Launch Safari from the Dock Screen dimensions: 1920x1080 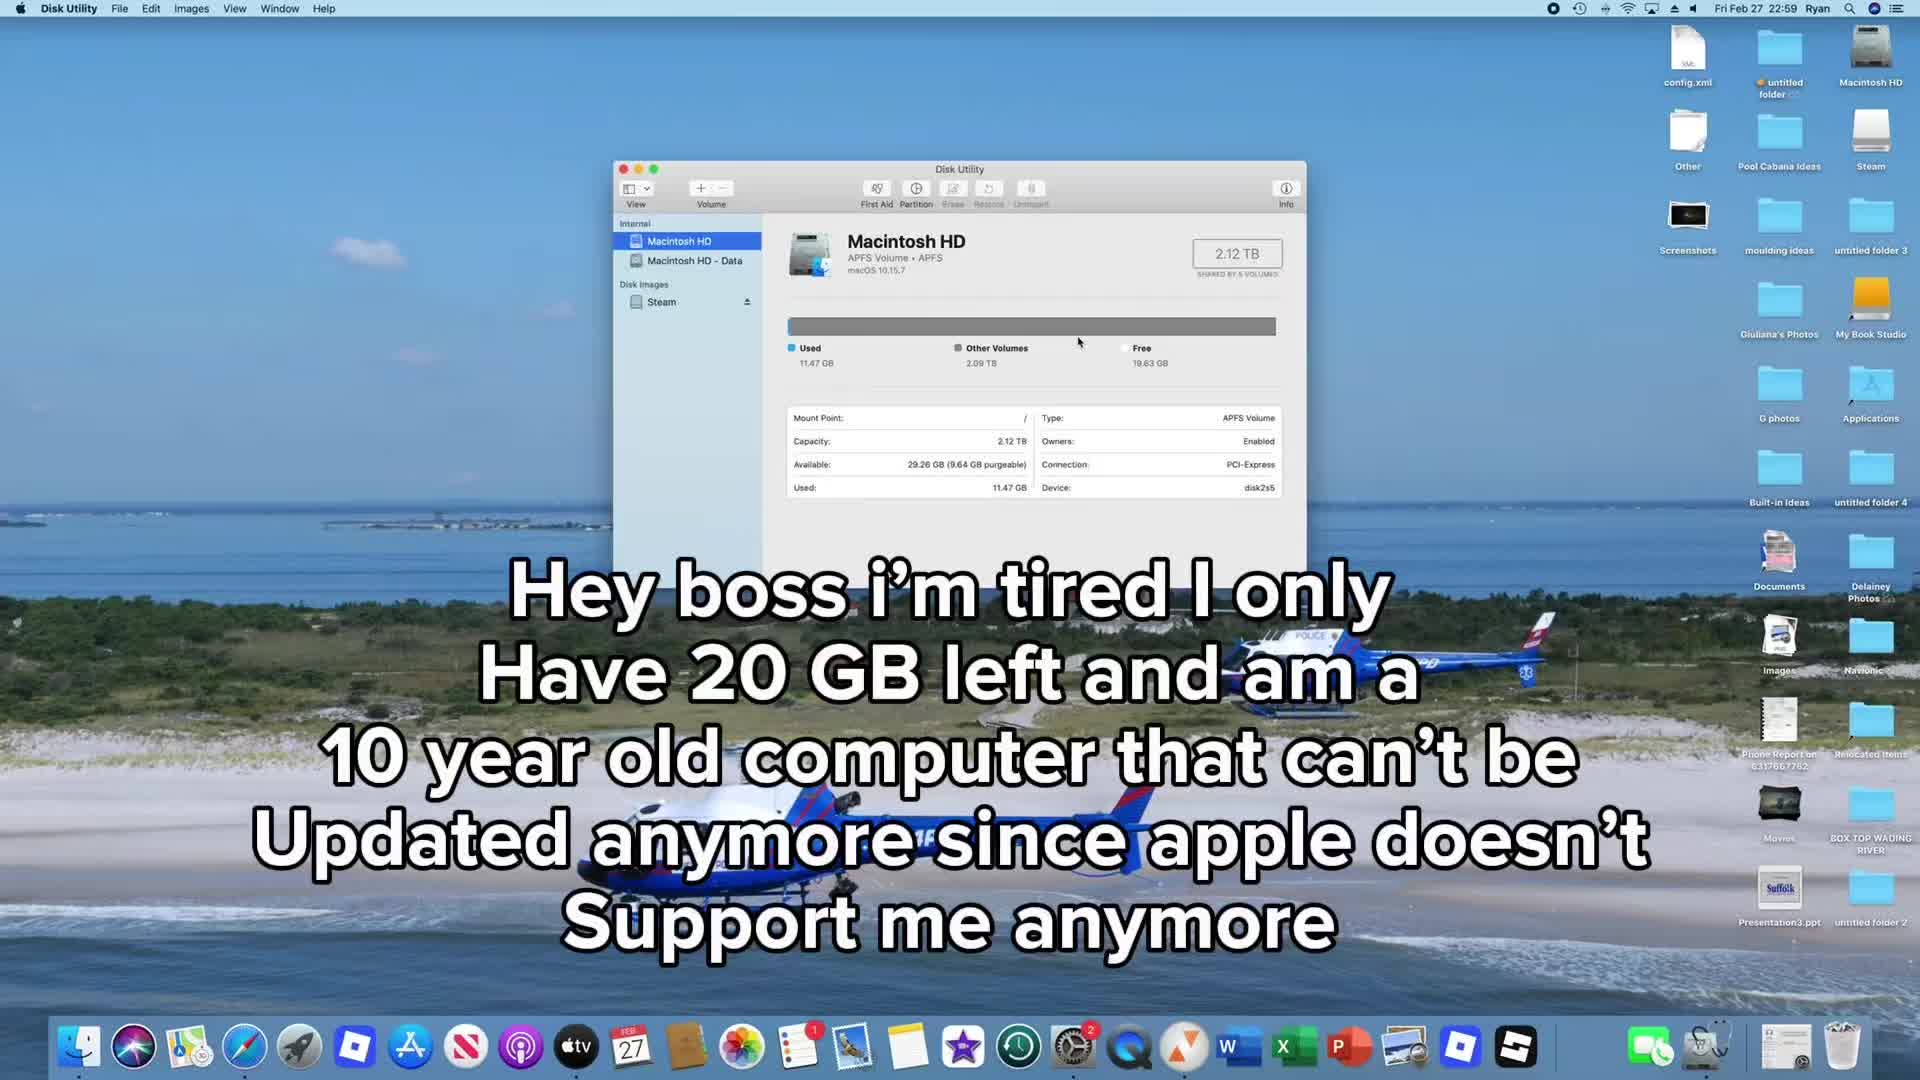point(244,1047)
